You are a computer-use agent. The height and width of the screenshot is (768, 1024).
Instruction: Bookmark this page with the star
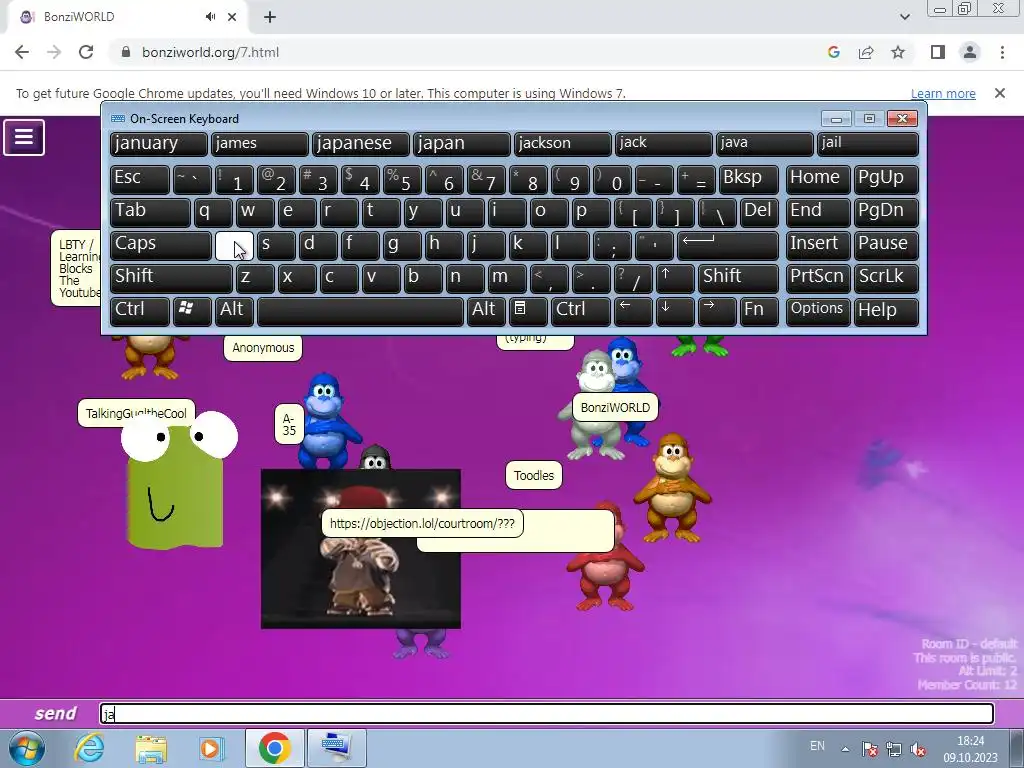pyautogui.click(x=898, y=52)
